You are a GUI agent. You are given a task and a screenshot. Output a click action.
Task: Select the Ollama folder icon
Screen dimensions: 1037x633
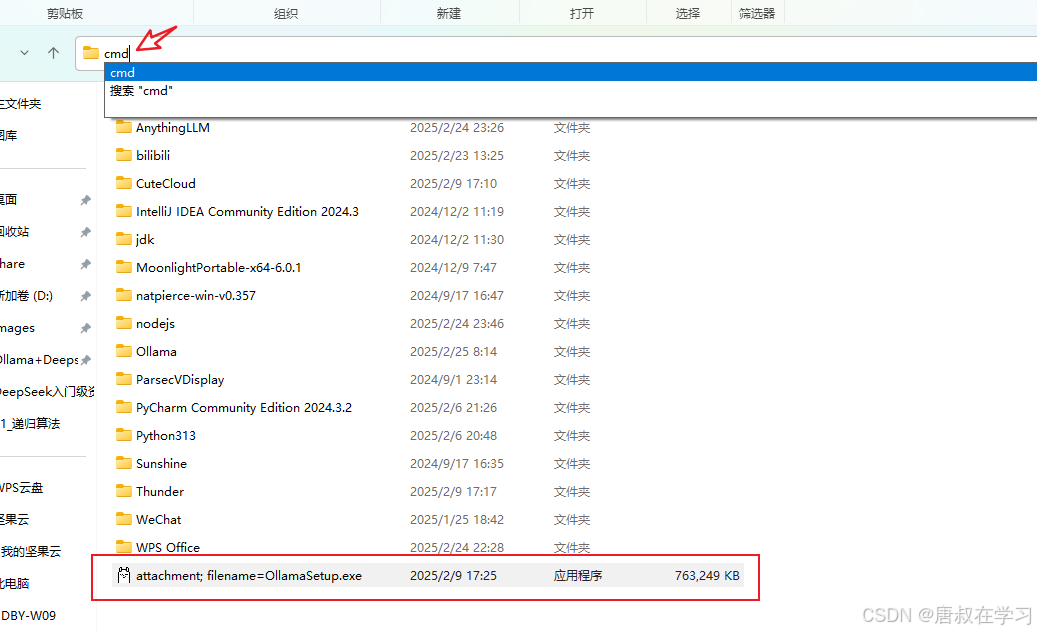pos(124,351)
